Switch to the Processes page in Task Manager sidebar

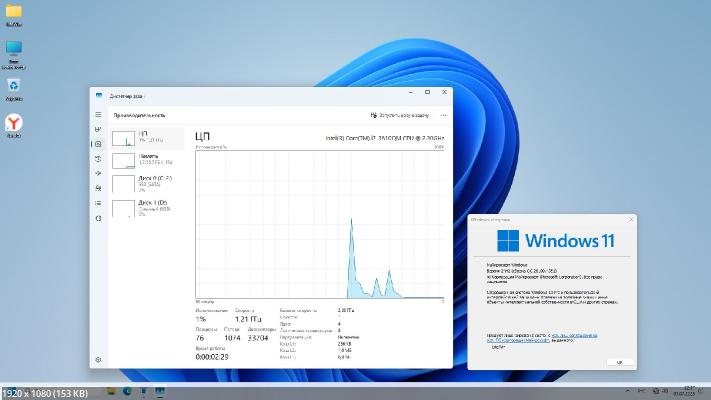point(98,130)
